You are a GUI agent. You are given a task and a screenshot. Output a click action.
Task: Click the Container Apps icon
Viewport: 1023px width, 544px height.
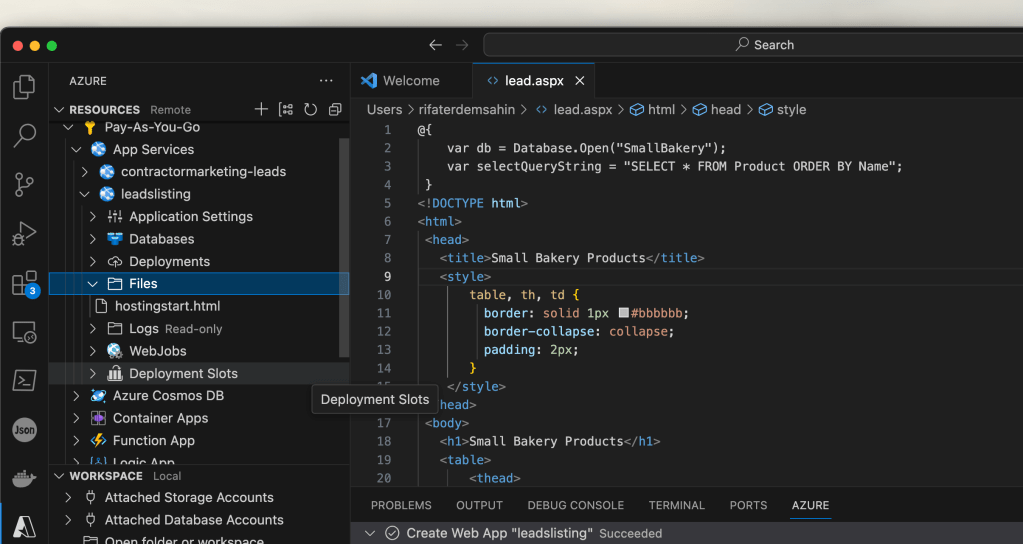[x=99, y=418]
